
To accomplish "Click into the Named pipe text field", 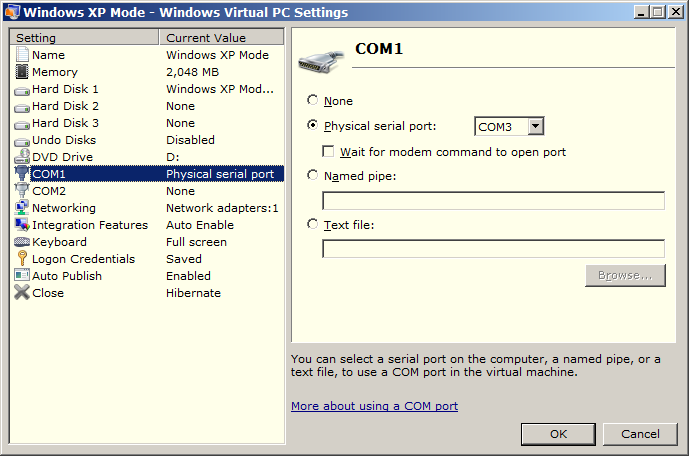I will pos(493,201).
